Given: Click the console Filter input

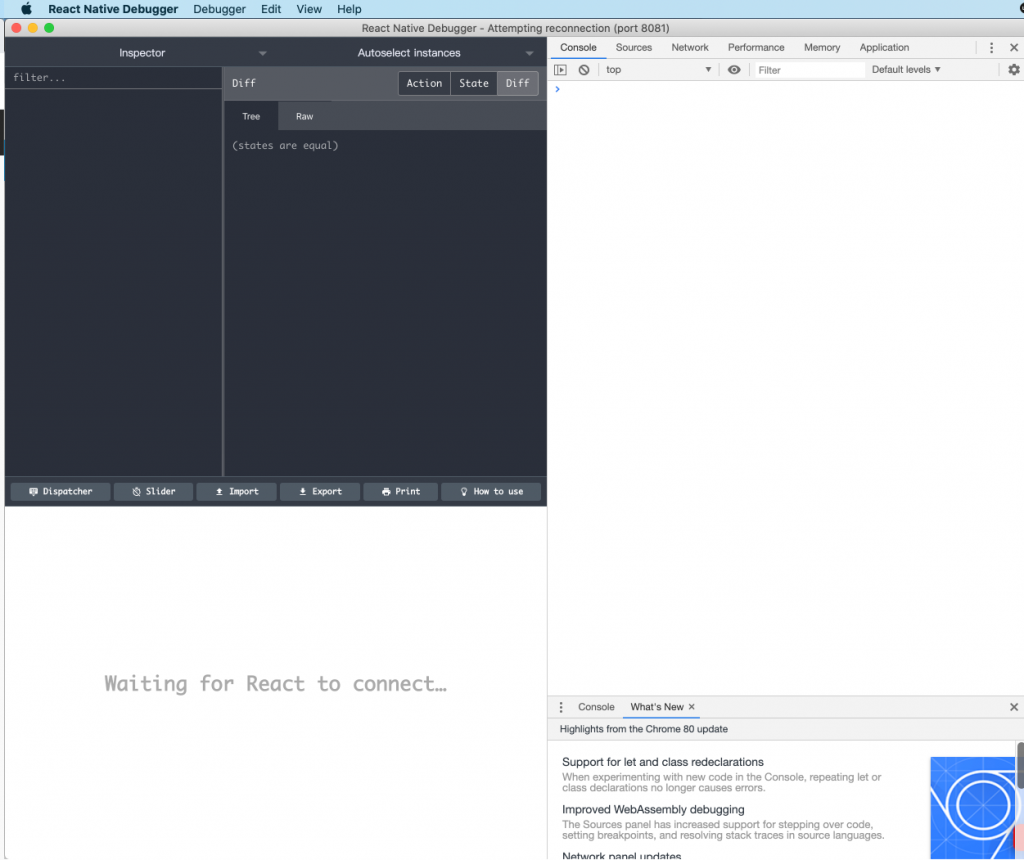Looking at the screenshot, I should point(810,70).
